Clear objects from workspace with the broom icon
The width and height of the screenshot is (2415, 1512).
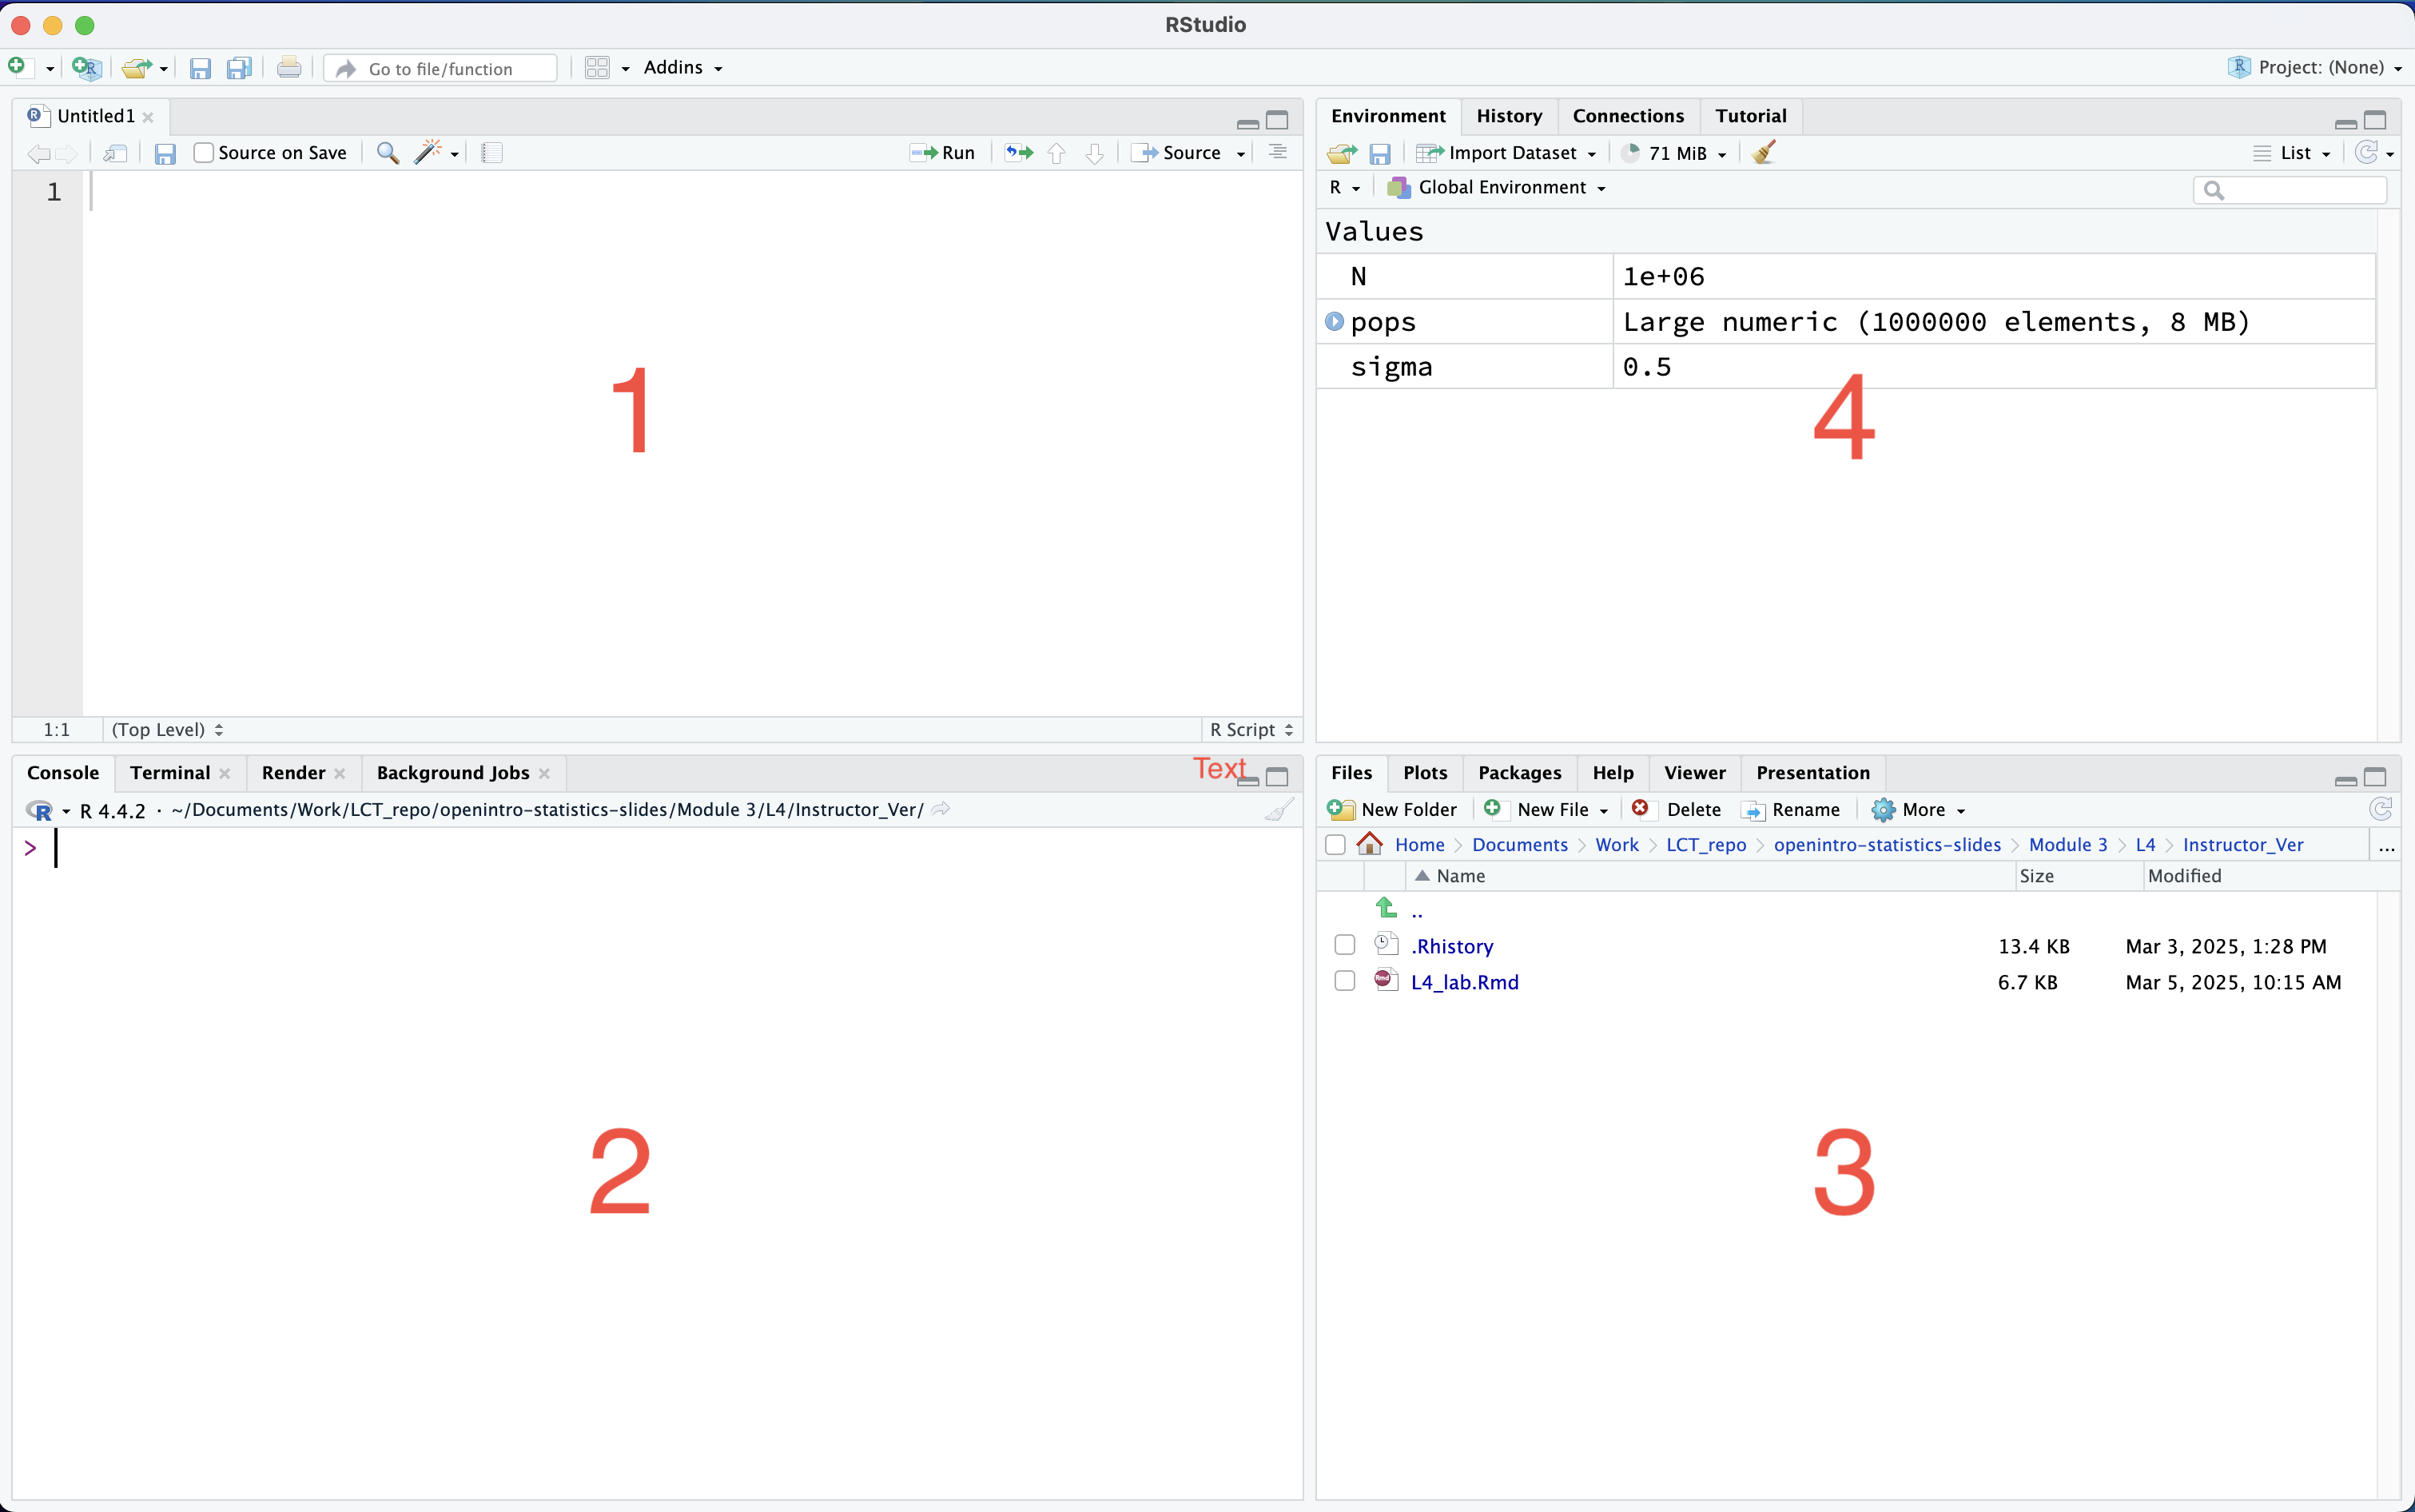(x=1763, y=152)
